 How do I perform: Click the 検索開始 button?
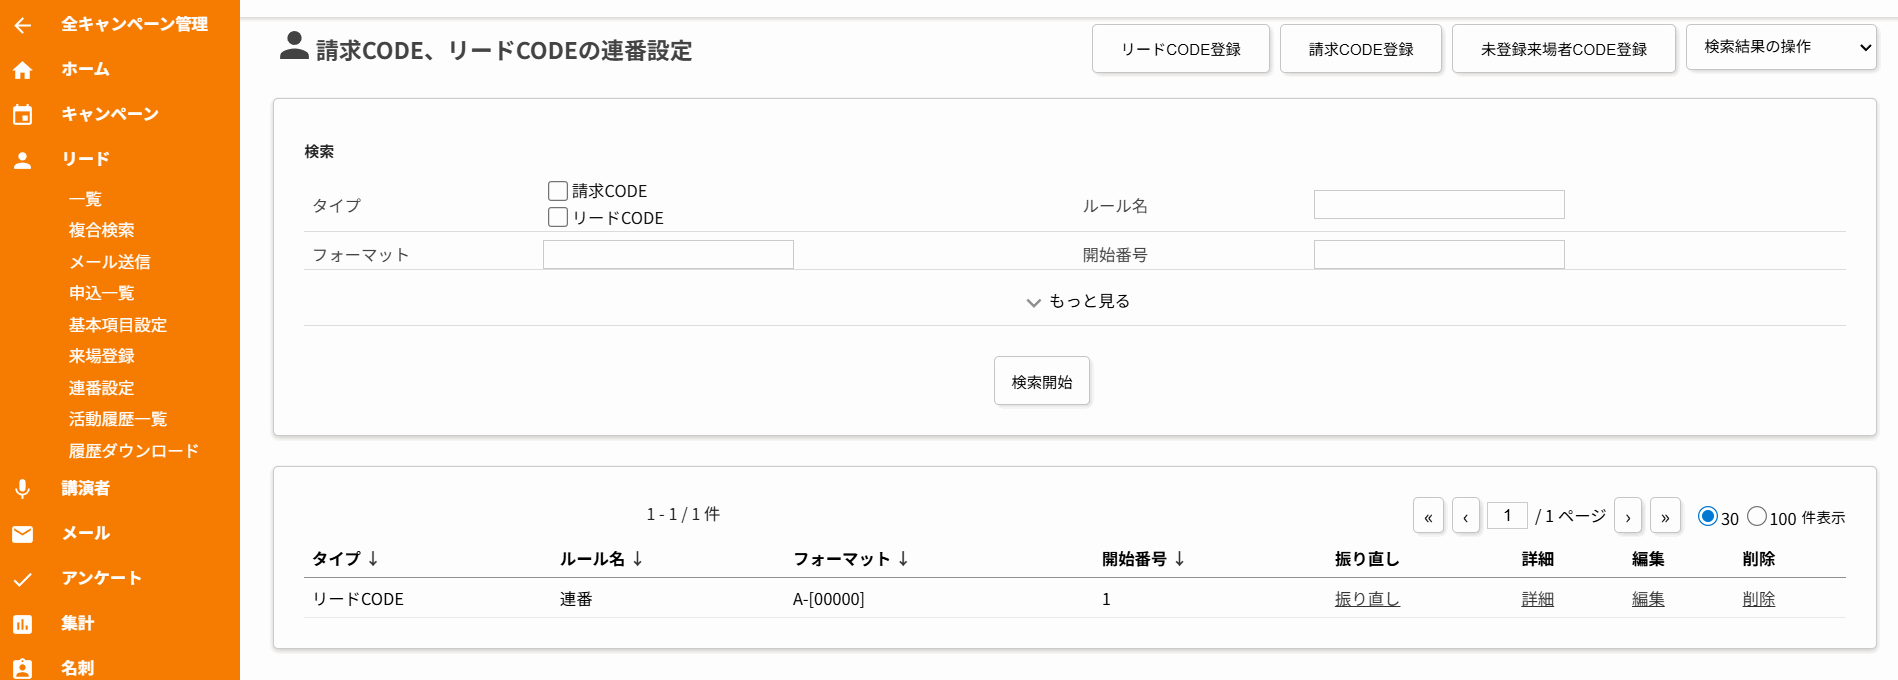1042,381
